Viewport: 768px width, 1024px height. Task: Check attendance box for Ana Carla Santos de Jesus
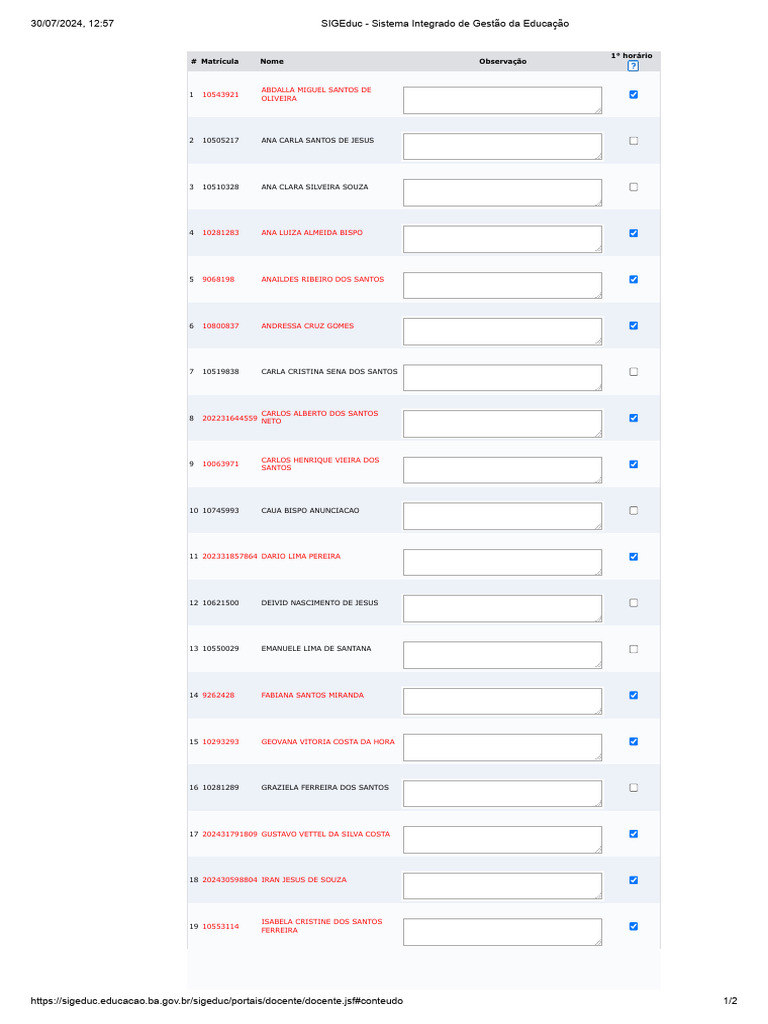click(x=633, y=141)
